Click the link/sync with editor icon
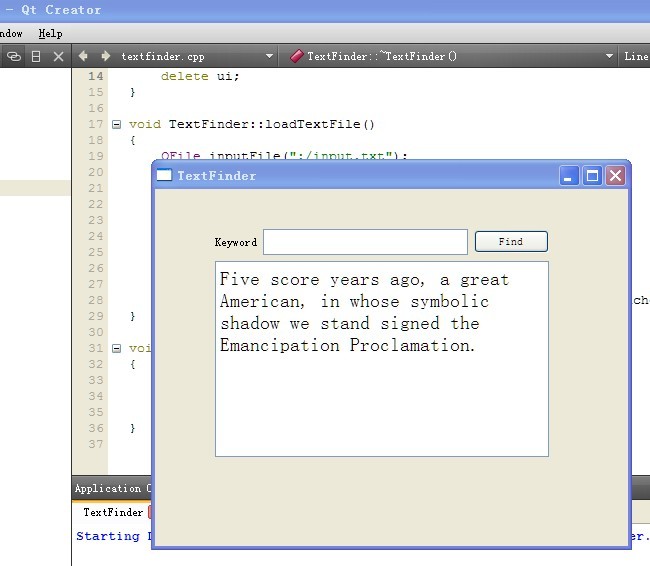650x566 pixels. click(x=14, y=57)
